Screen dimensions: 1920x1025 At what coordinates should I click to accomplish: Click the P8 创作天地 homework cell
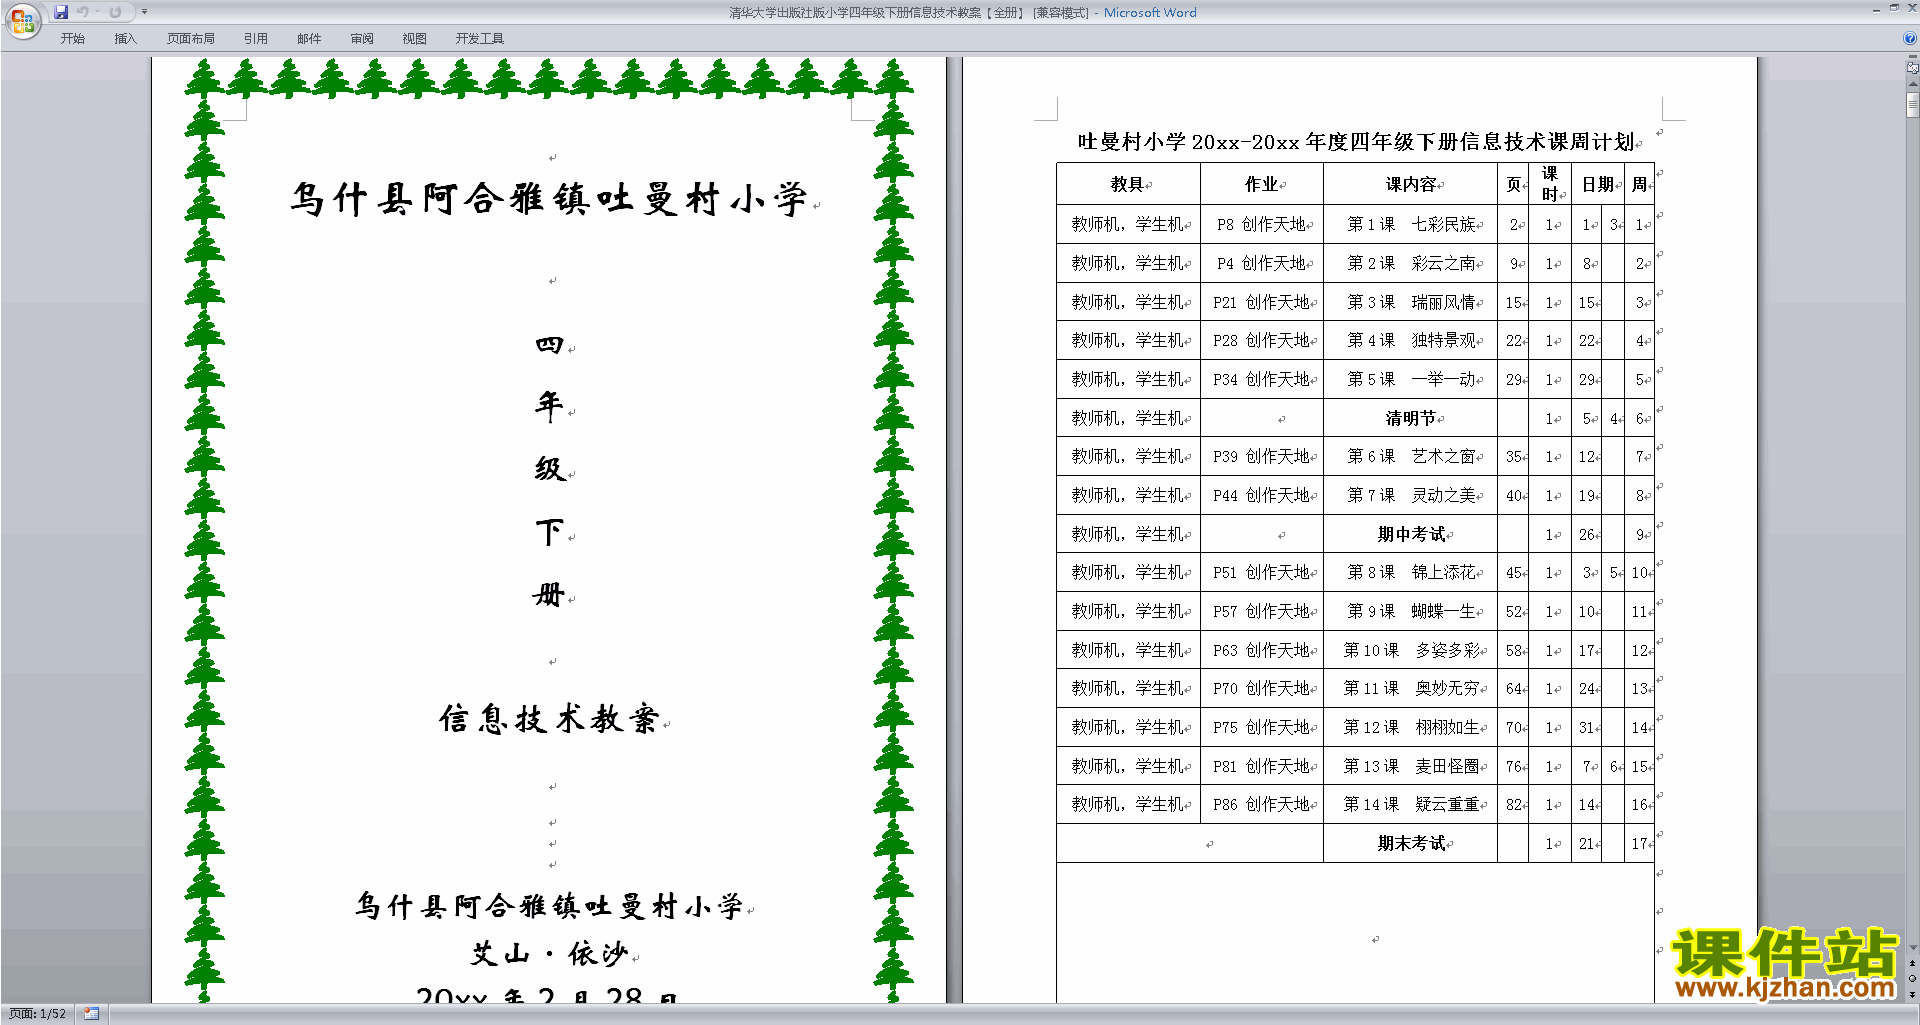[1262, 225]
